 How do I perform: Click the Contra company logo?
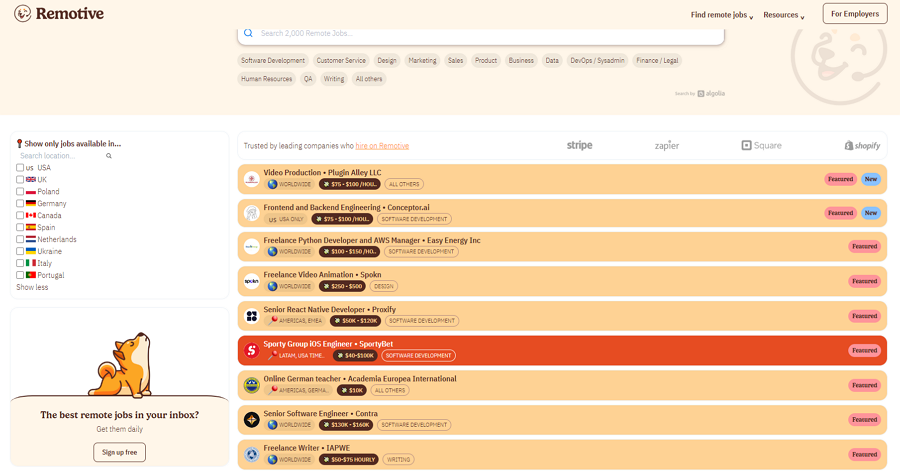point(252,419)
